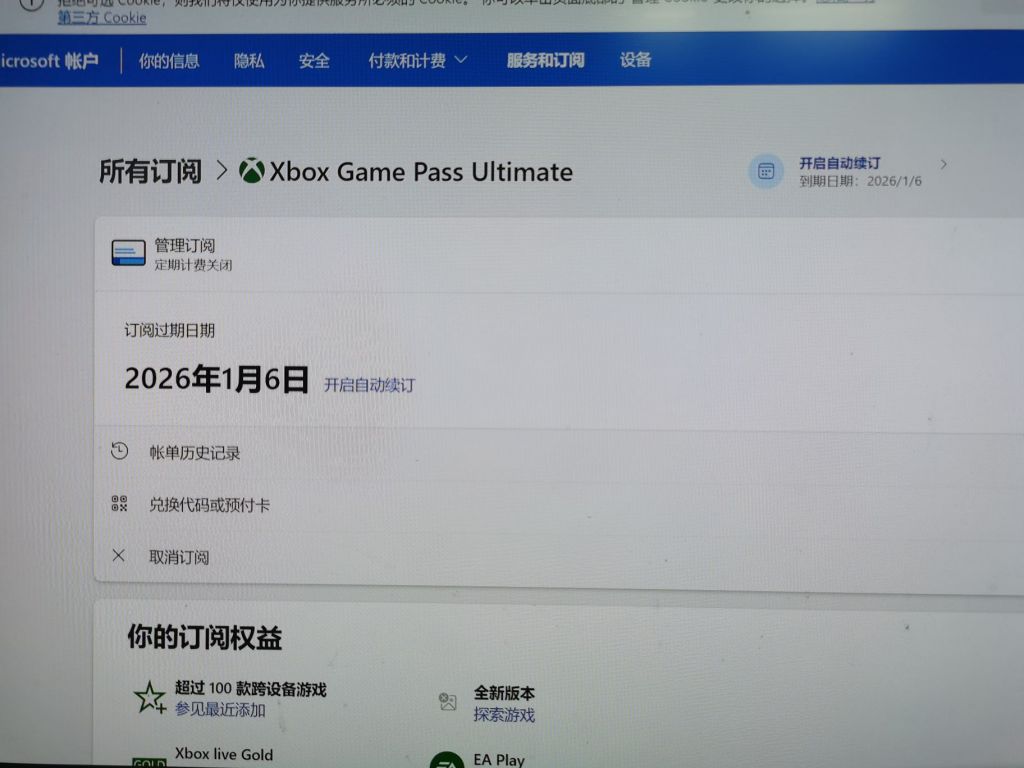
Task: Click the calendar icon near 开启自动续订
Action: [765, 172]
